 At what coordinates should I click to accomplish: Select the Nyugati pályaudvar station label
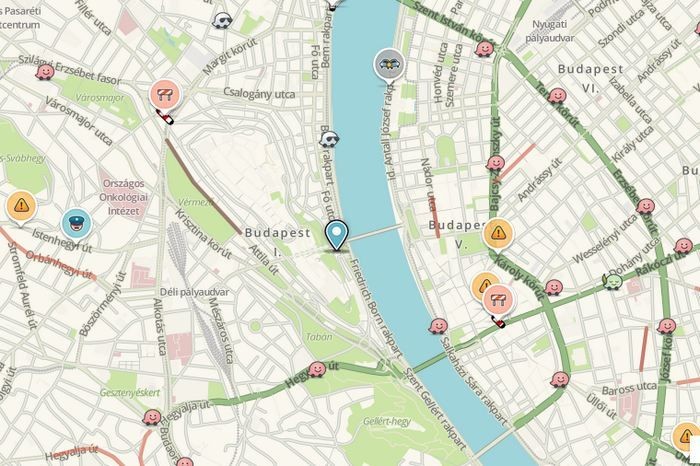[550, 31]
